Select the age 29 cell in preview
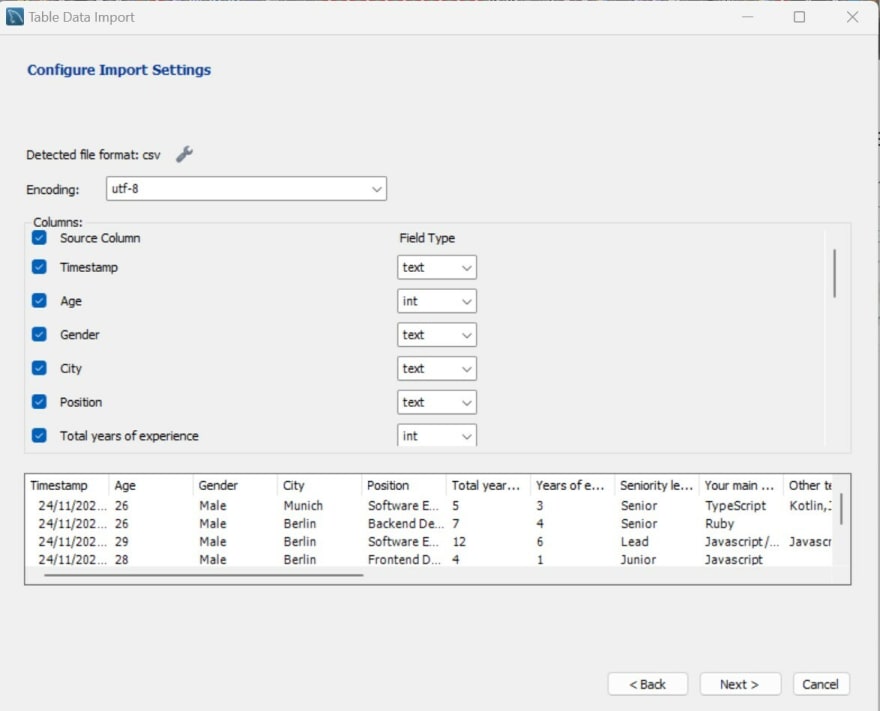 pyautogui.click(x=122, y=542)
